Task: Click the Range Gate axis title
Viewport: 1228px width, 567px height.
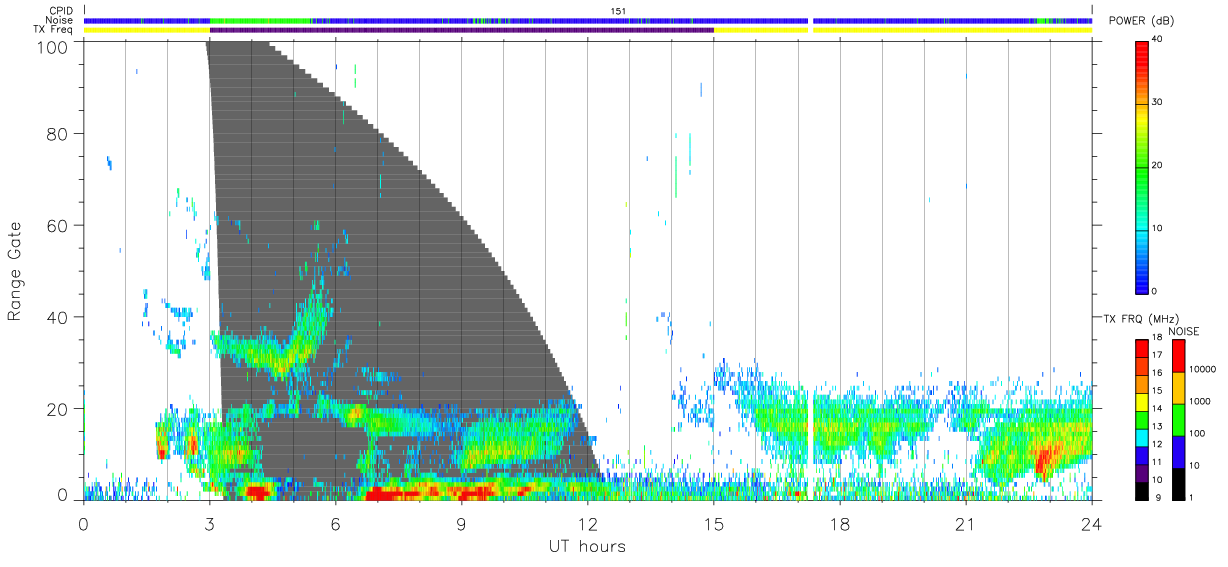Action: 15,271
